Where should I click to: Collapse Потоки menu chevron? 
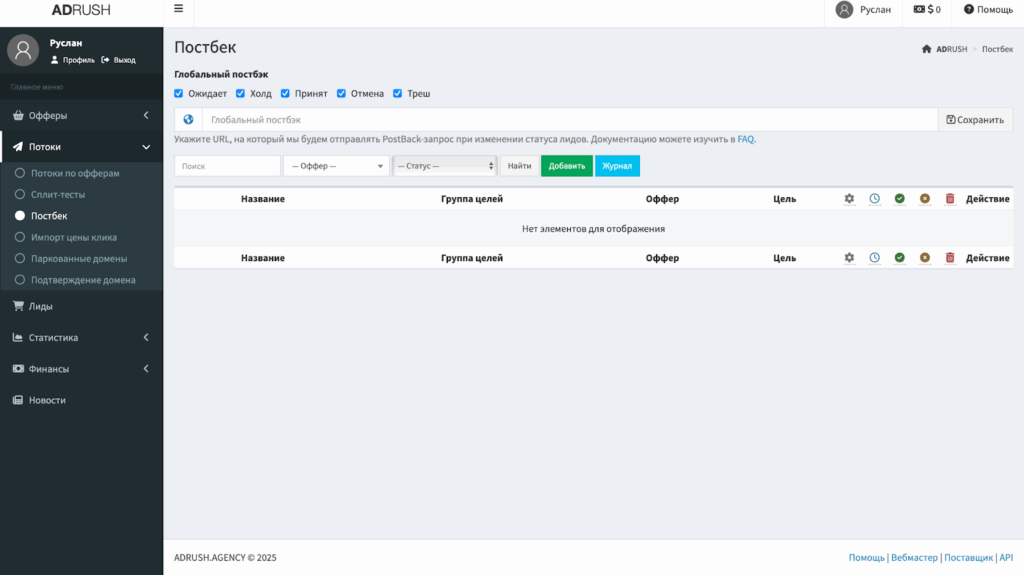coord(146,147)
